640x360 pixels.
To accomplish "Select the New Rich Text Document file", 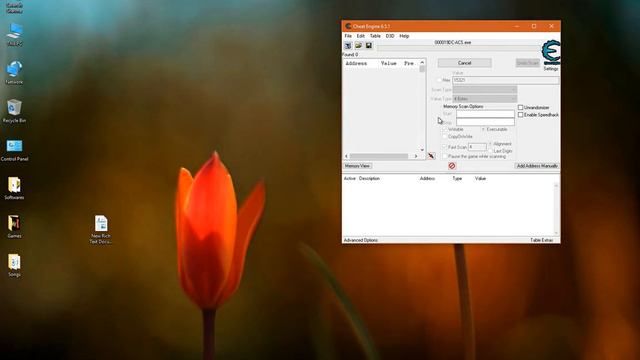I will 101,229.
